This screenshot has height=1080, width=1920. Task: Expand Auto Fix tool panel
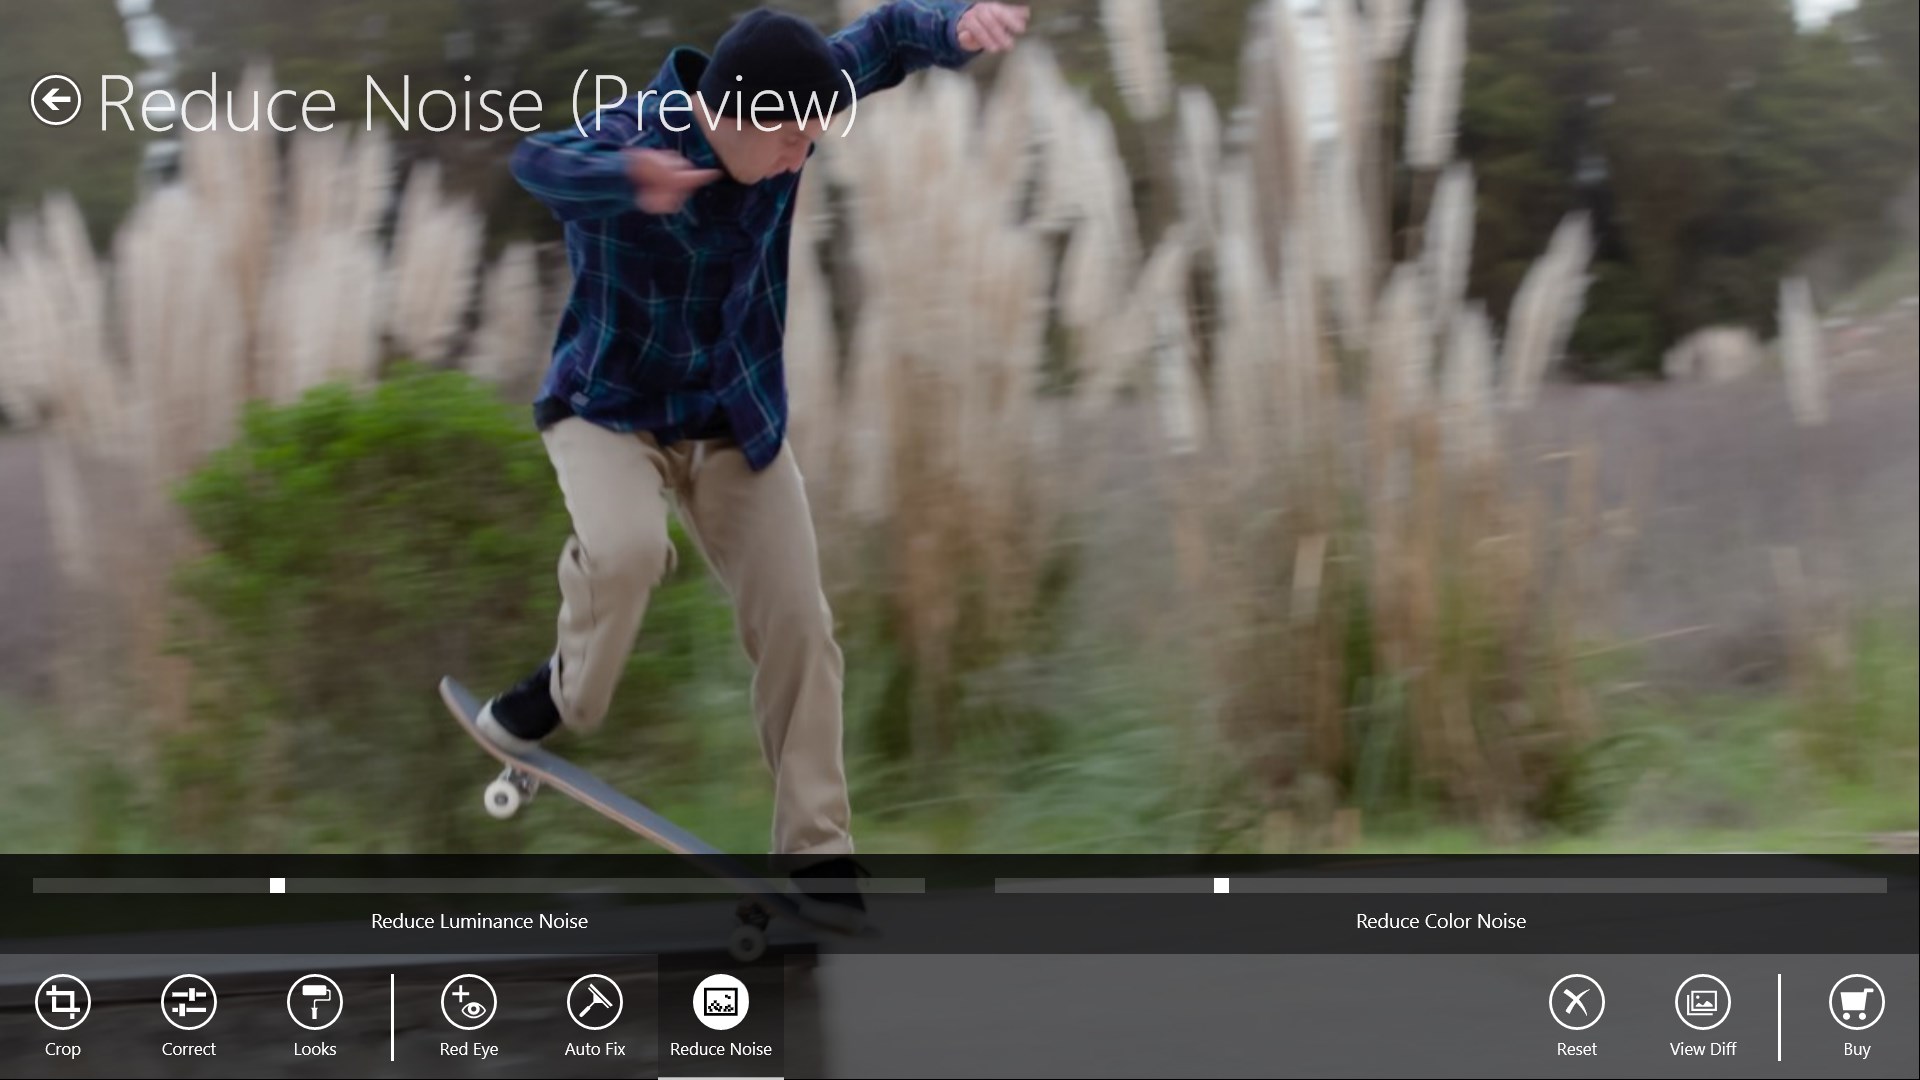pyautogui.click(x=595, y=1013)
